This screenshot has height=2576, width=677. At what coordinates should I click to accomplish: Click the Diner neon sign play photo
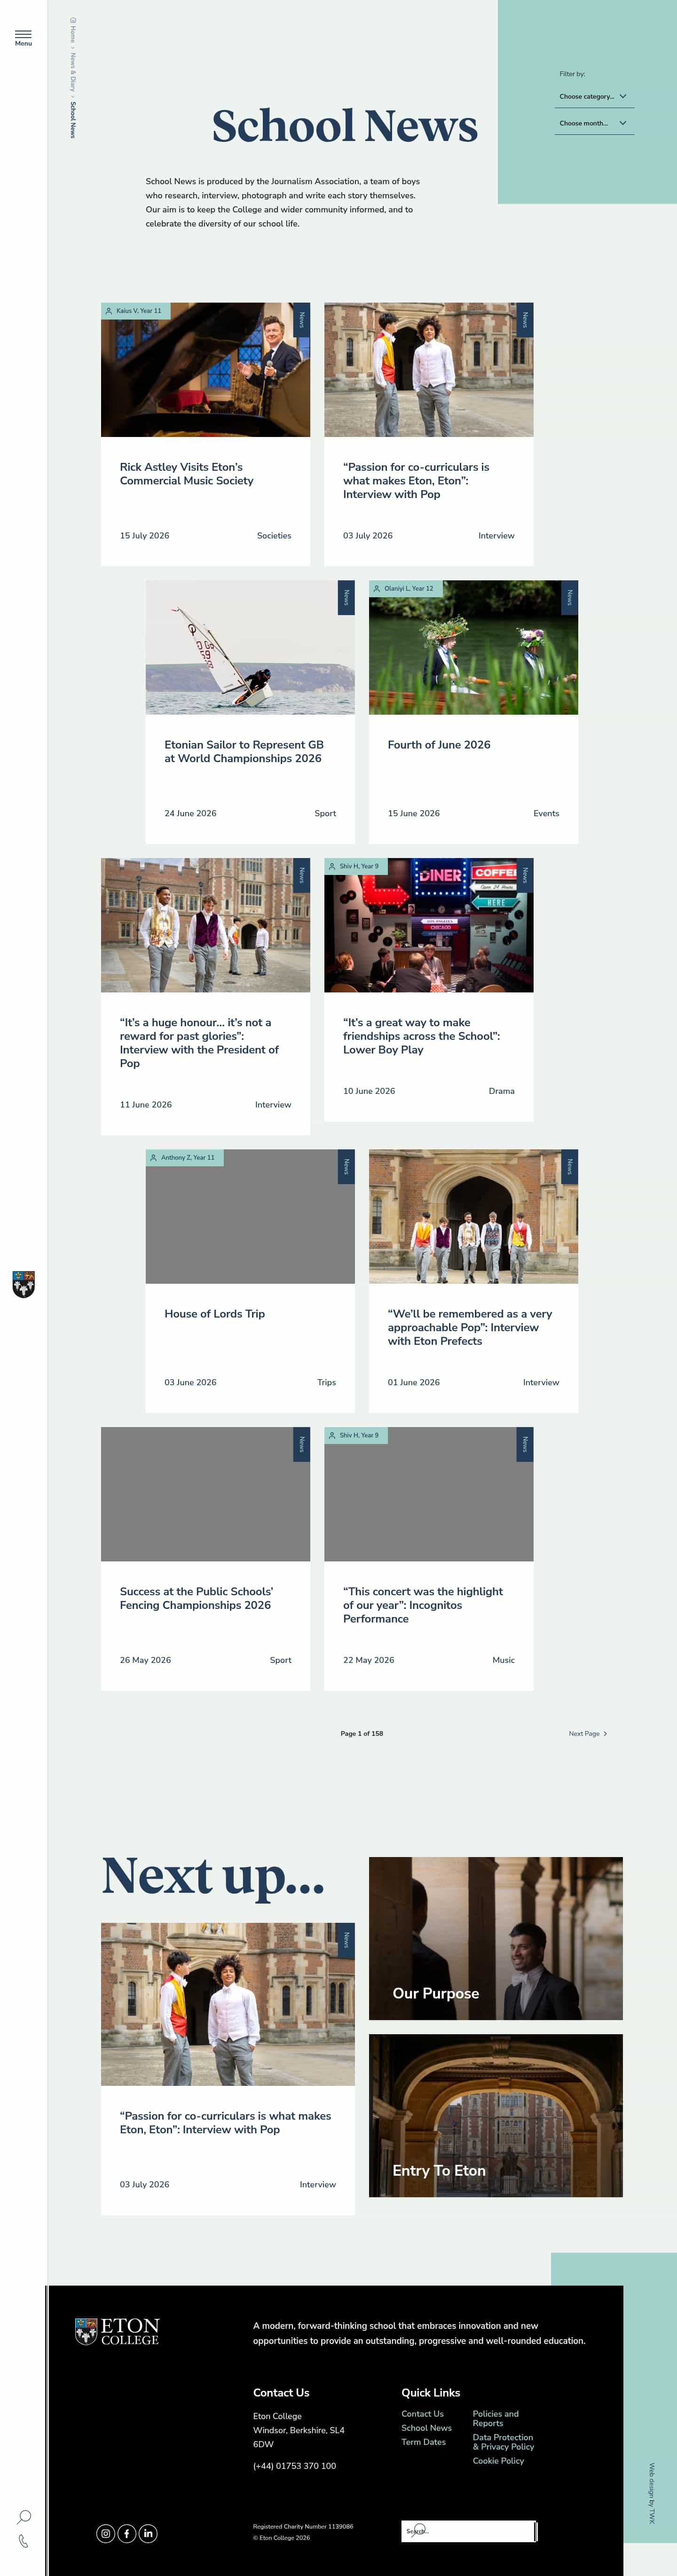(429, 925)
